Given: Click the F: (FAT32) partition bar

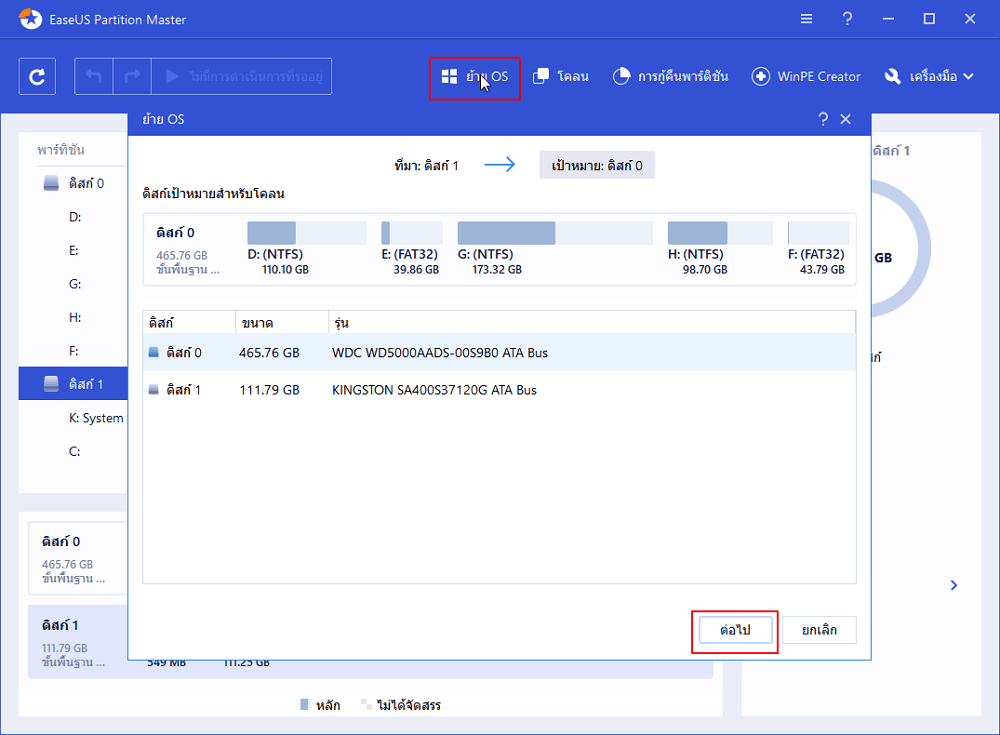Looking at the screenshot, I should (818, 233).
